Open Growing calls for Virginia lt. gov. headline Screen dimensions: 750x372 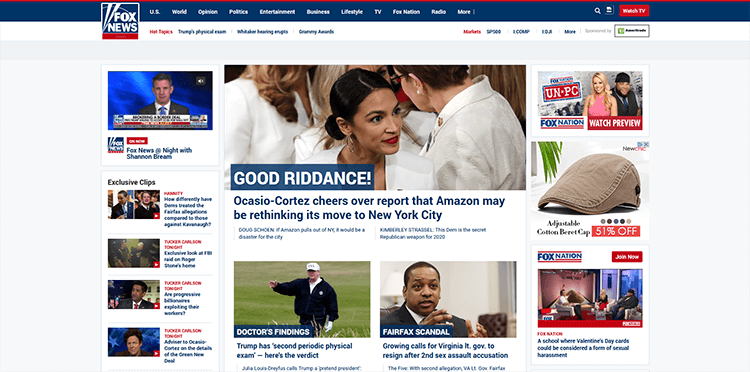(x=445, y=350)
